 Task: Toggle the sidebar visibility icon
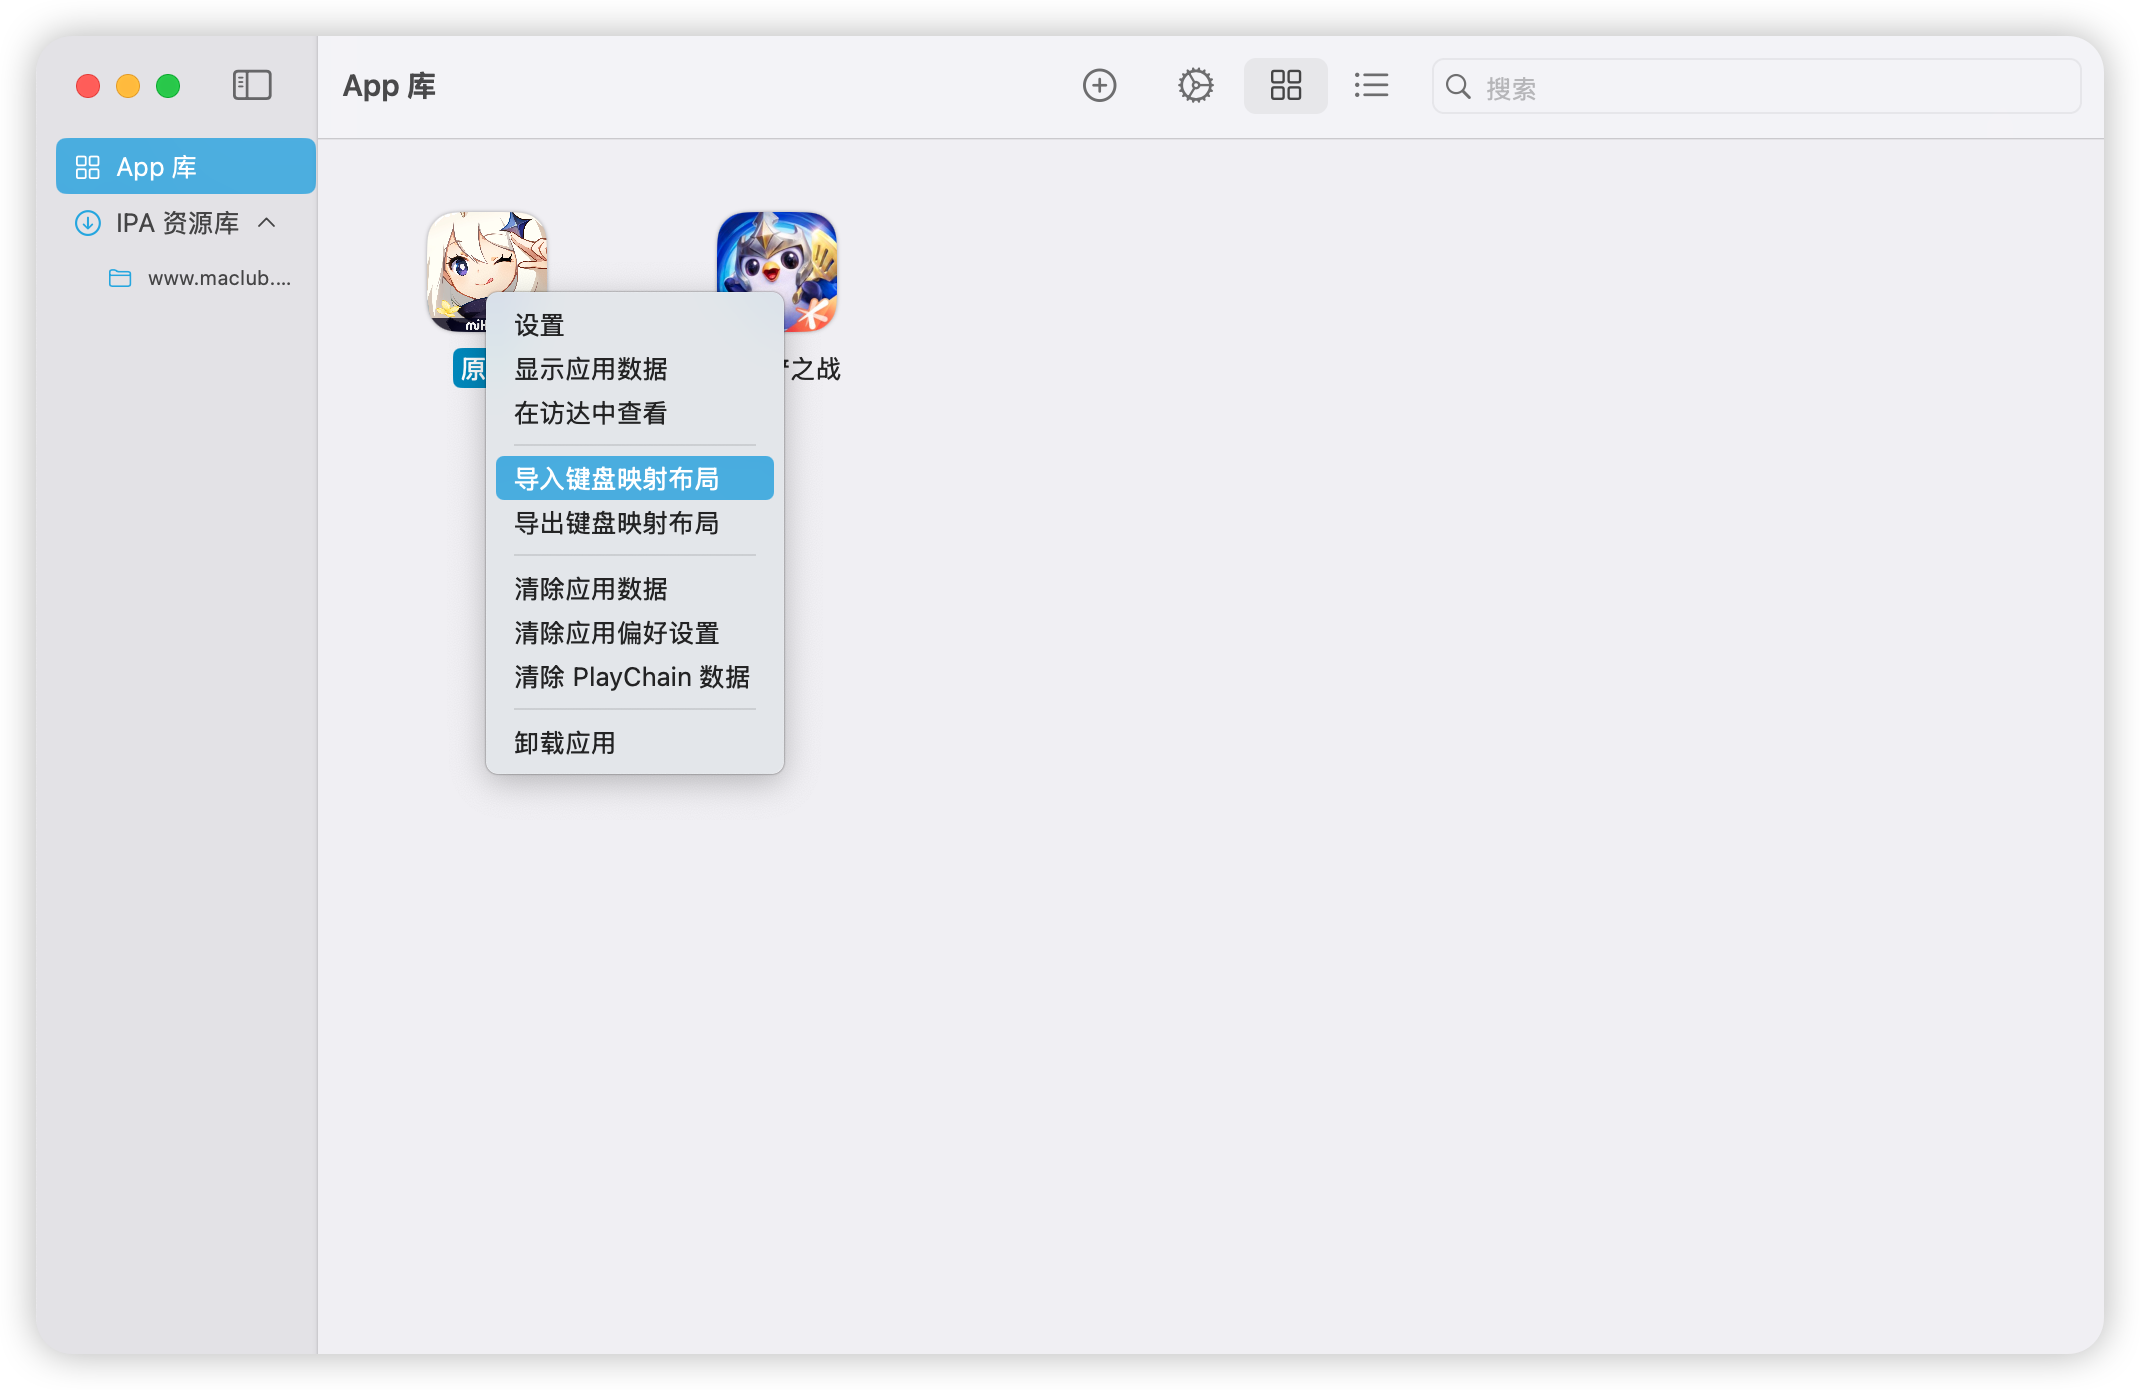pyautogui.click(x=252, y=86)
